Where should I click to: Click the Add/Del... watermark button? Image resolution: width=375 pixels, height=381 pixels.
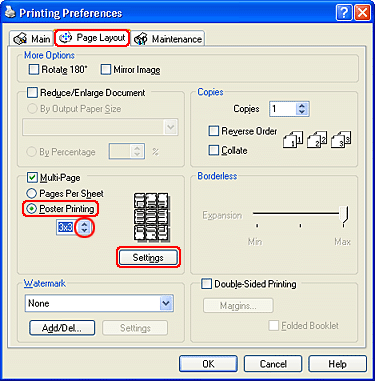point(62,328)
